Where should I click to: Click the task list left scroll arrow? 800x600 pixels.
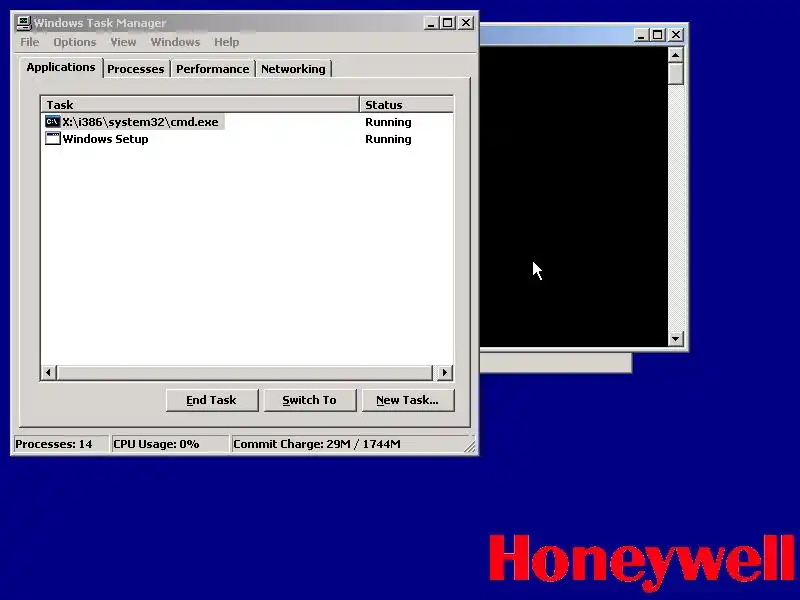pos(48,372)
